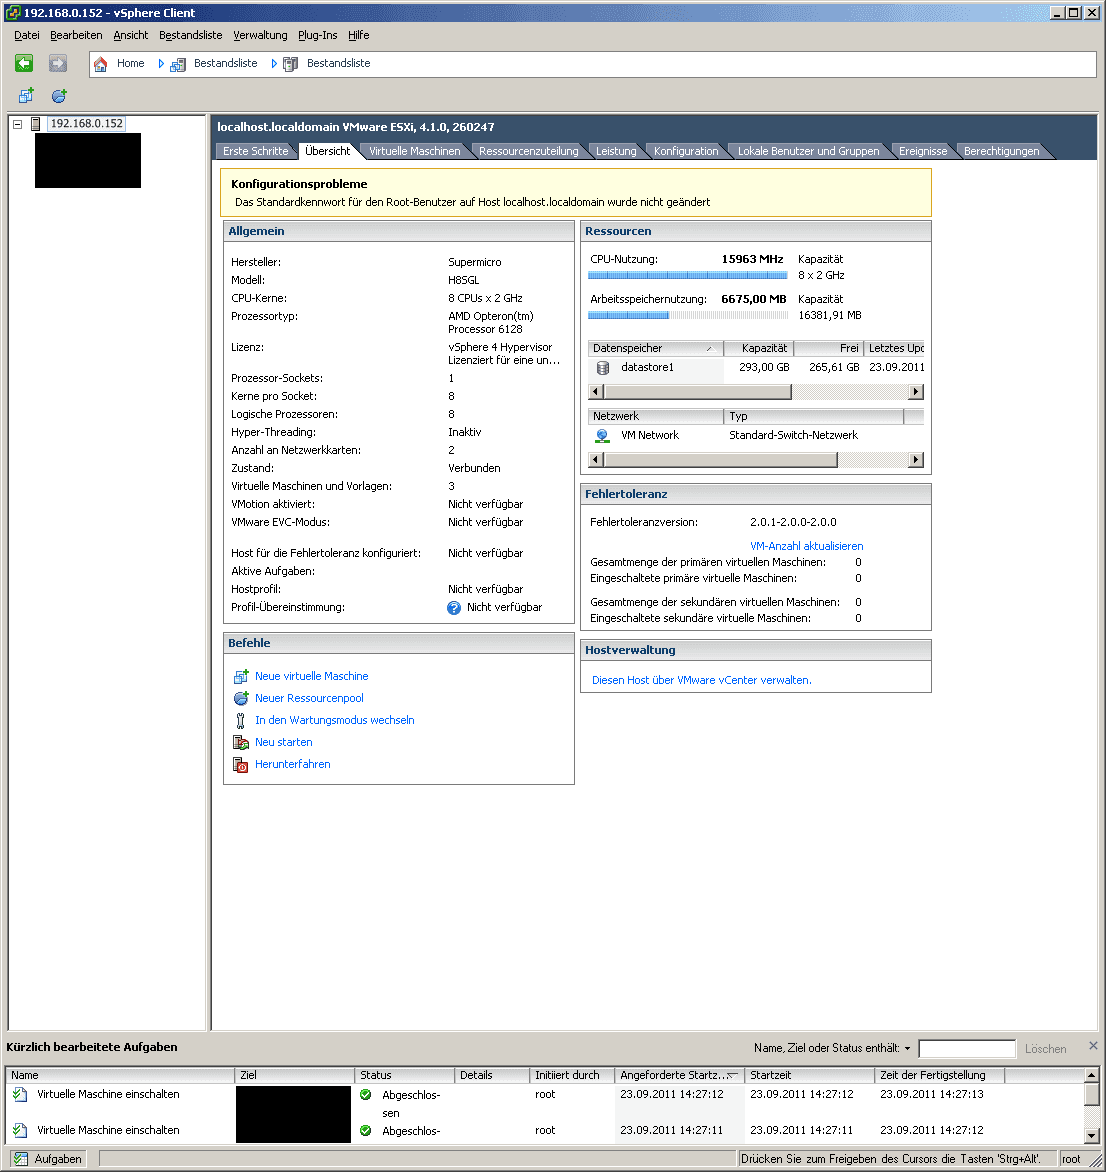Click the tasks list down scroll arrow

[x=1092, y=1136]
